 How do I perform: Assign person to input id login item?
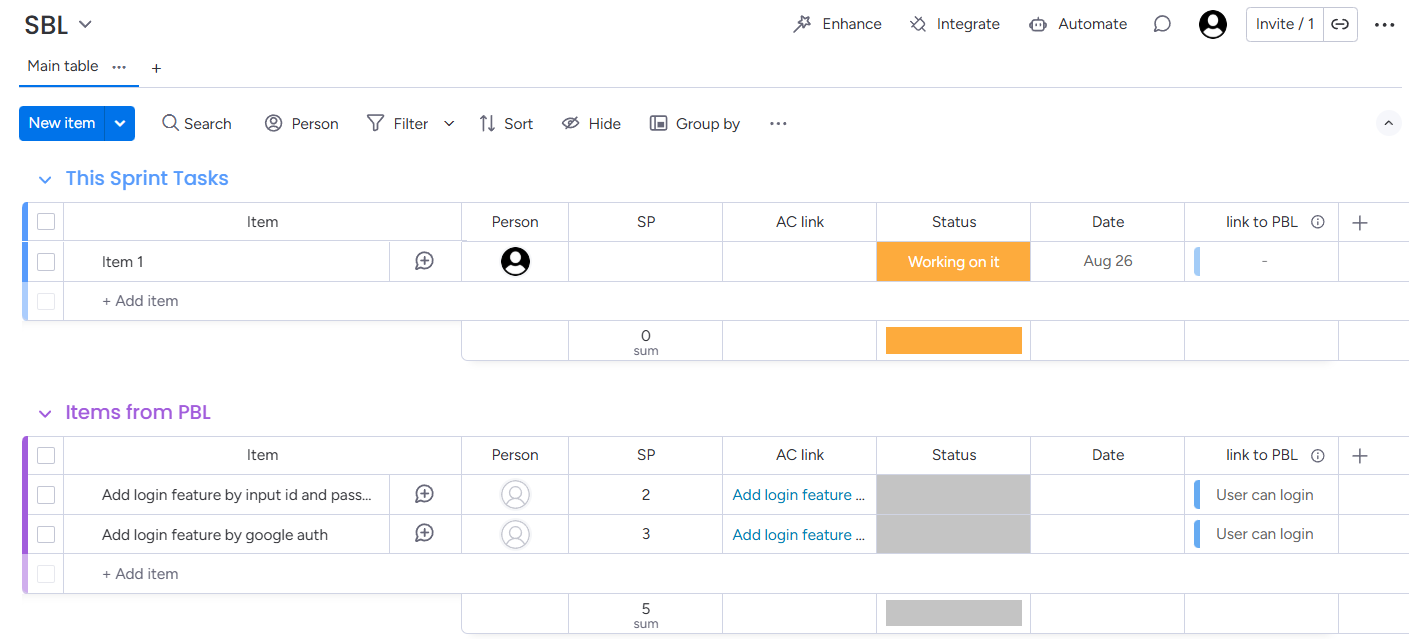[515, 494]
